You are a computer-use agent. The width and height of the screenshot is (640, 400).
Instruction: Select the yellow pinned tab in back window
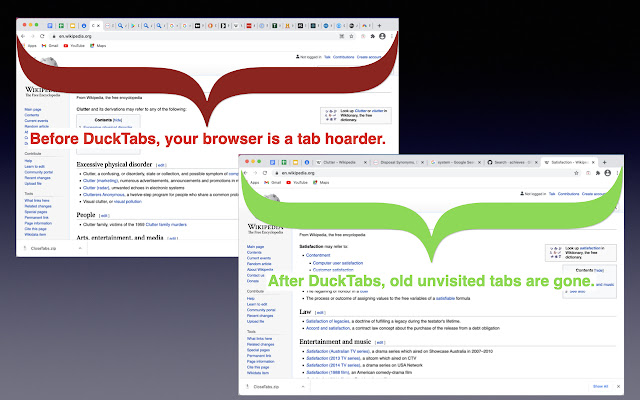point(72,25)
